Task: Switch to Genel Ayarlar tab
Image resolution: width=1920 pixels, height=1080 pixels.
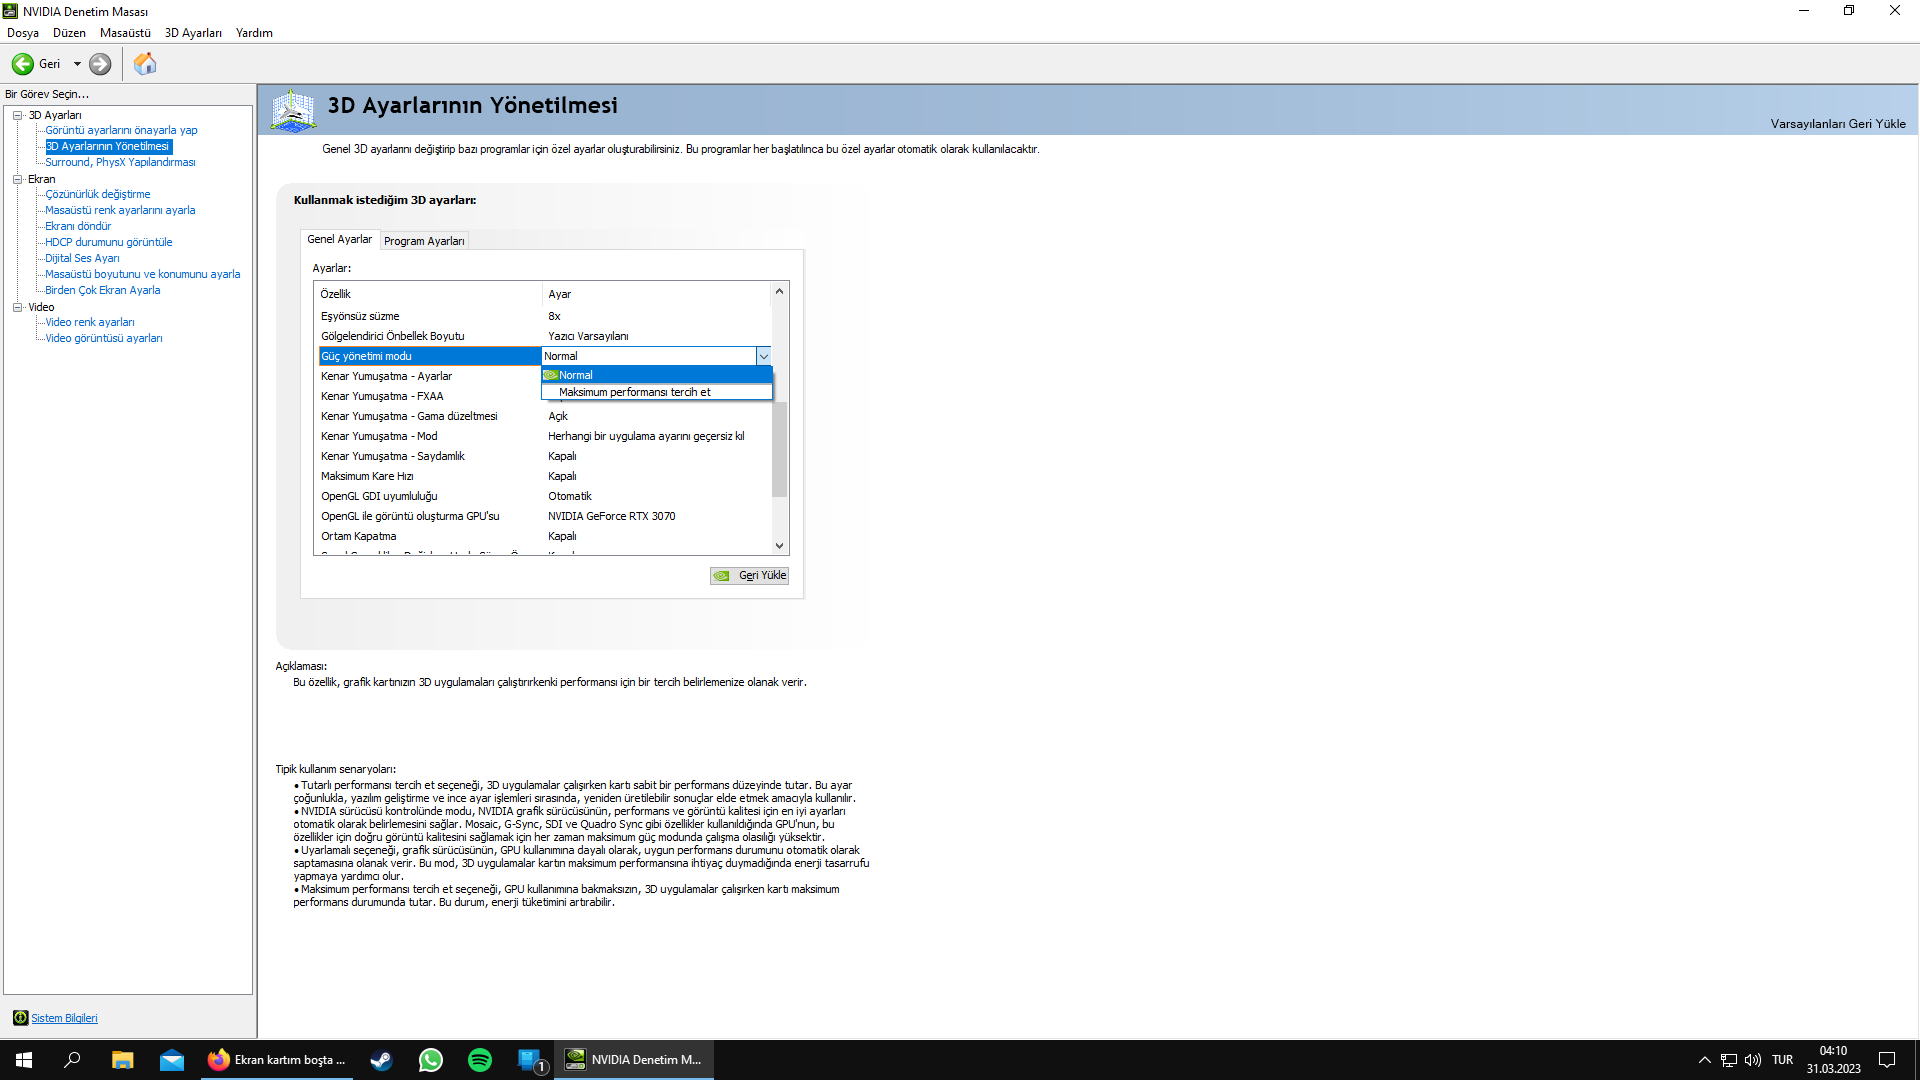Action: point(339,239)
